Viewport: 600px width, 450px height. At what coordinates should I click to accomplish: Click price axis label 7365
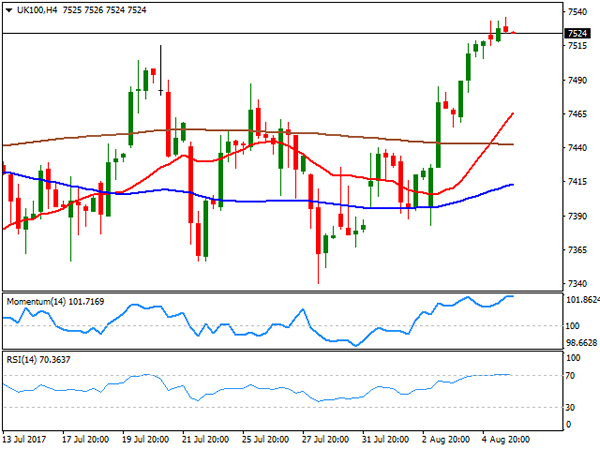tap(577, 250)
